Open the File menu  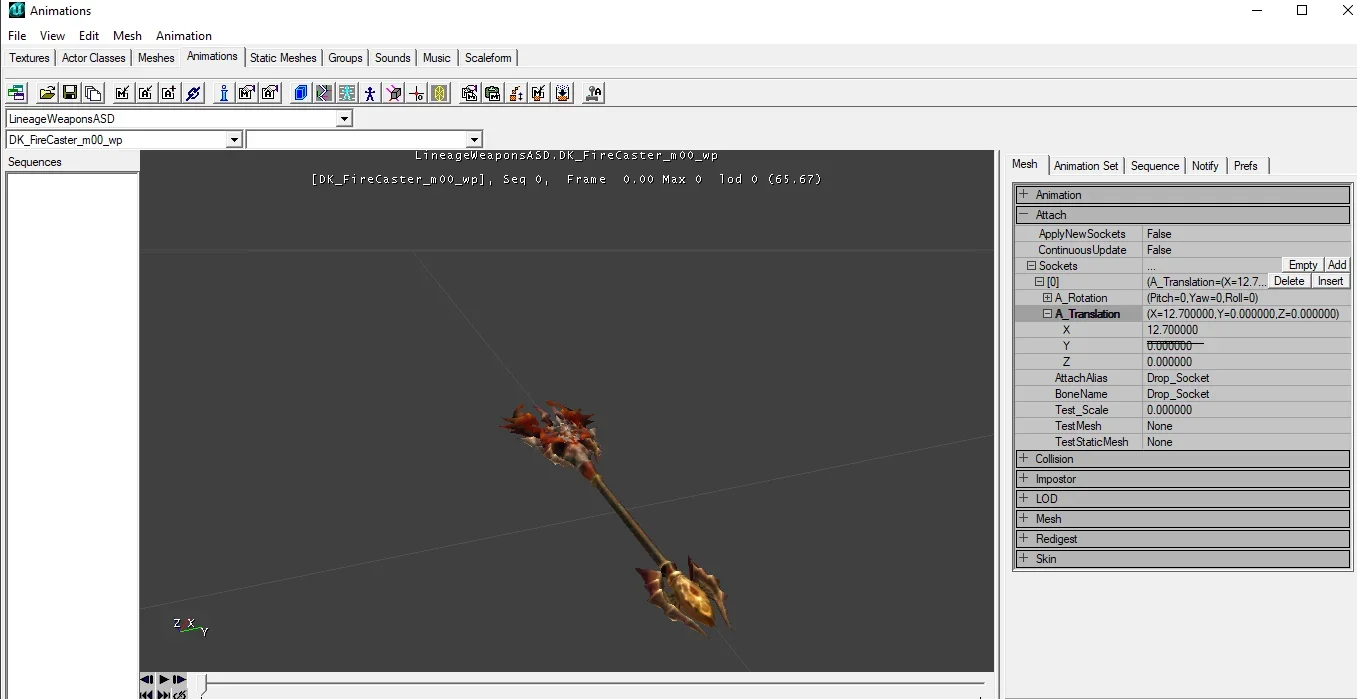click(x=17, y=36)
